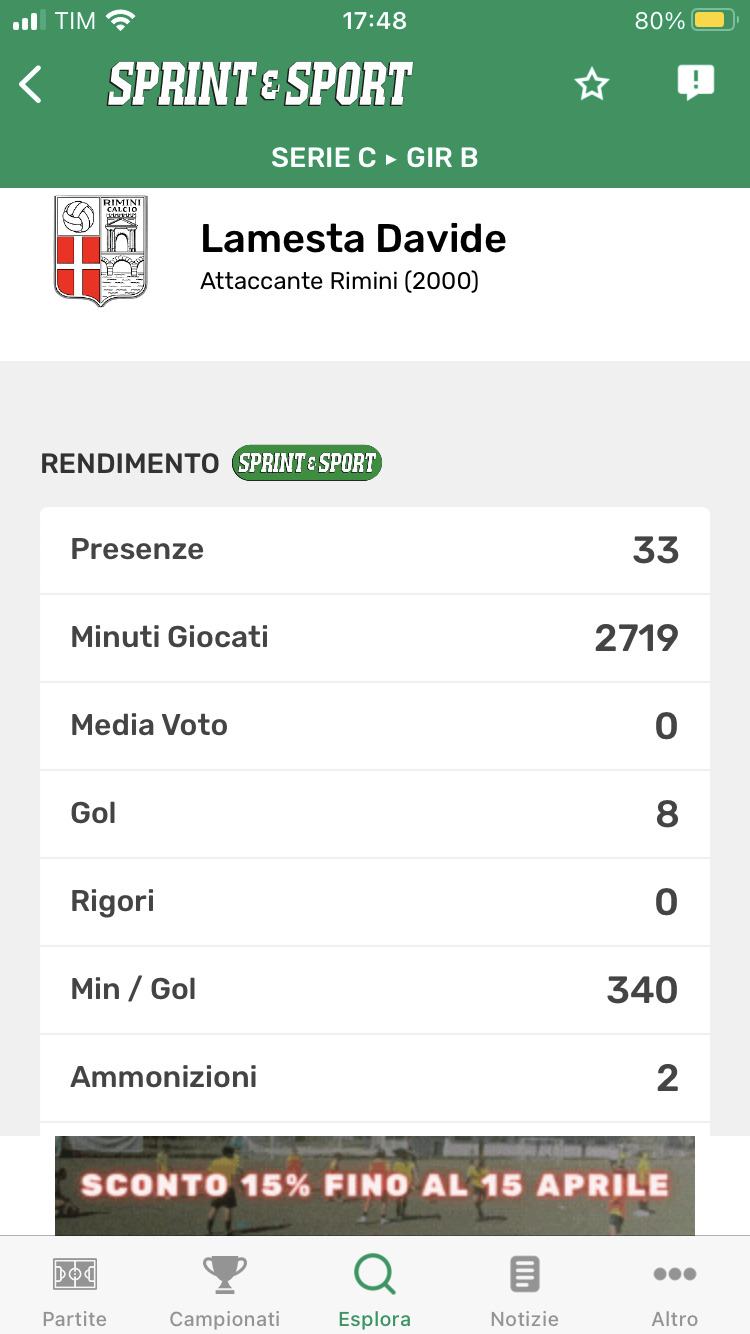Viewport: 750px width, 1334px height.
Task: Tap the Gol stat row
Action: click(375, 814)
